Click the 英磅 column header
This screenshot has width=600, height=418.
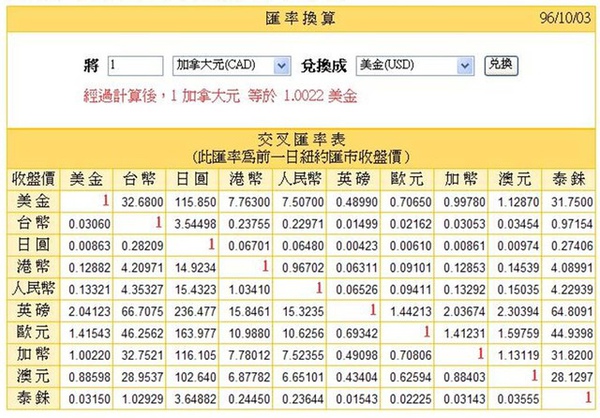[x=354, y=179]
